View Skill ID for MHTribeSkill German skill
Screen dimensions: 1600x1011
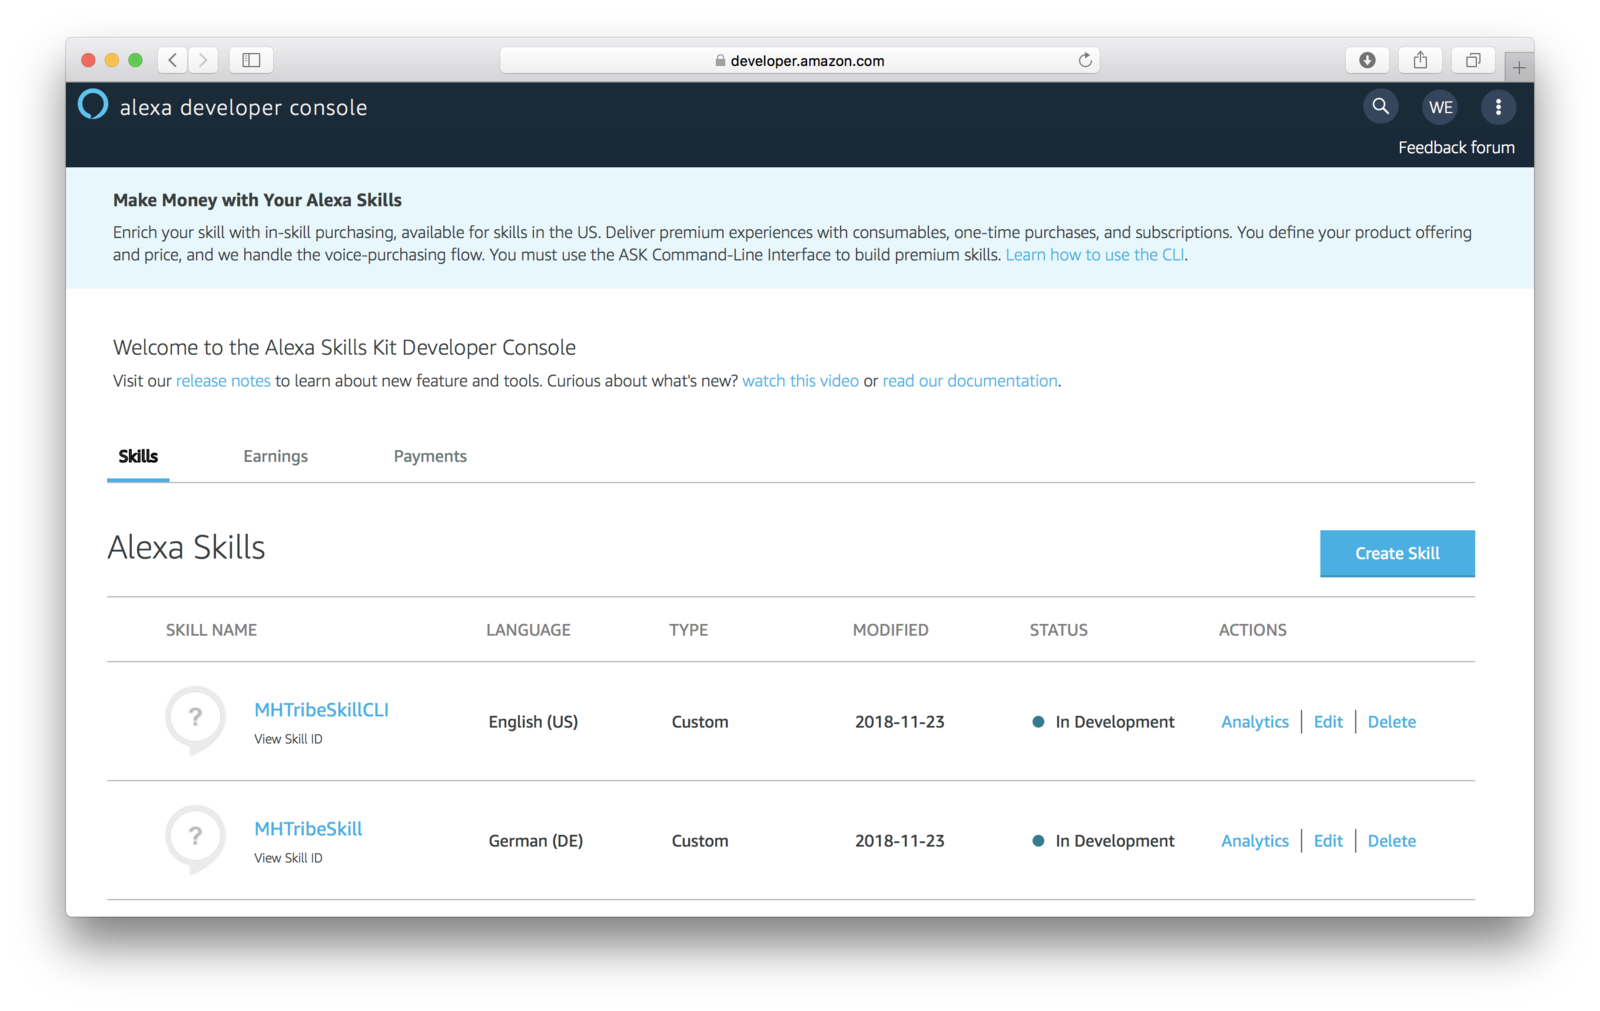(x=288, y=858)
